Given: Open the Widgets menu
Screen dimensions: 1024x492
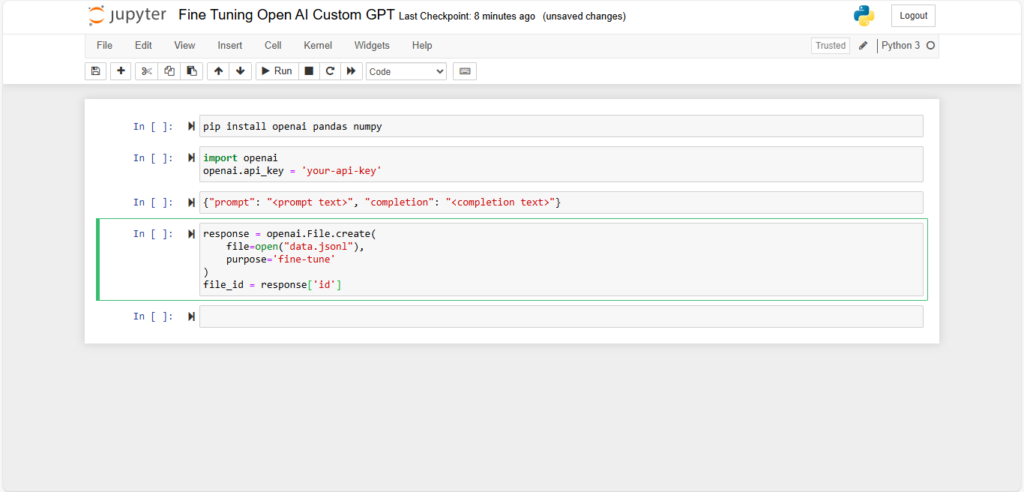Looking at the screenshot, I should [x=372, y=46].
